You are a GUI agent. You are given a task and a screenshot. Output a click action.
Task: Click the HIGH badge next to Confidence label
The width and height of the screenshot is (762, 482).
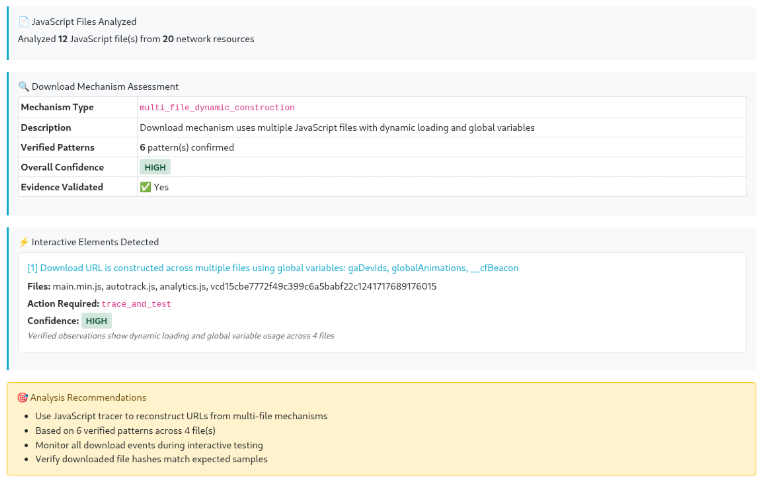click(96, 321)
